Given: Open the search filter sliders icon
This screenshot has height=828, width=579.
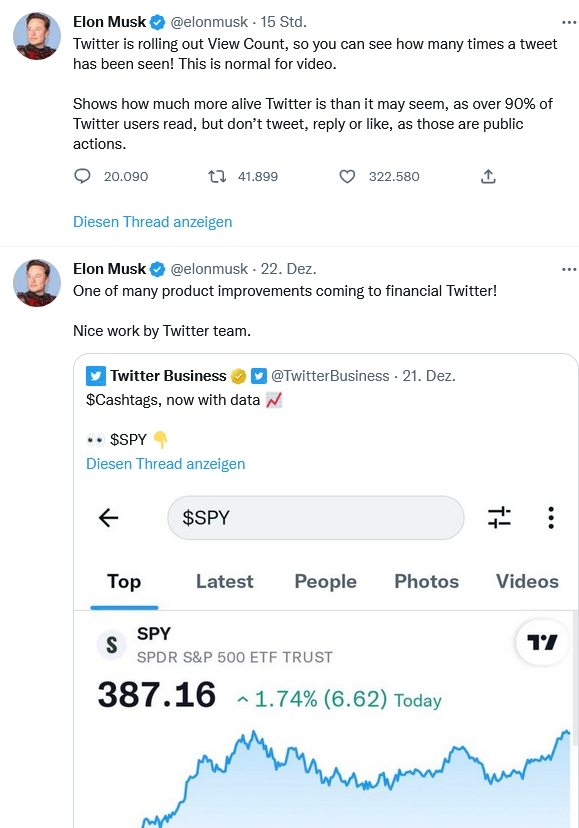Looking at the screenshot, I should (x=499, y=518).
